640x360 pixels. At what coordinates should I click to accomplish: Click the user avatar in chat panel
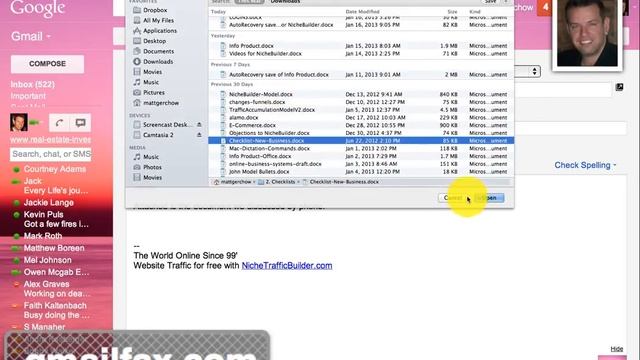(19, 122)
